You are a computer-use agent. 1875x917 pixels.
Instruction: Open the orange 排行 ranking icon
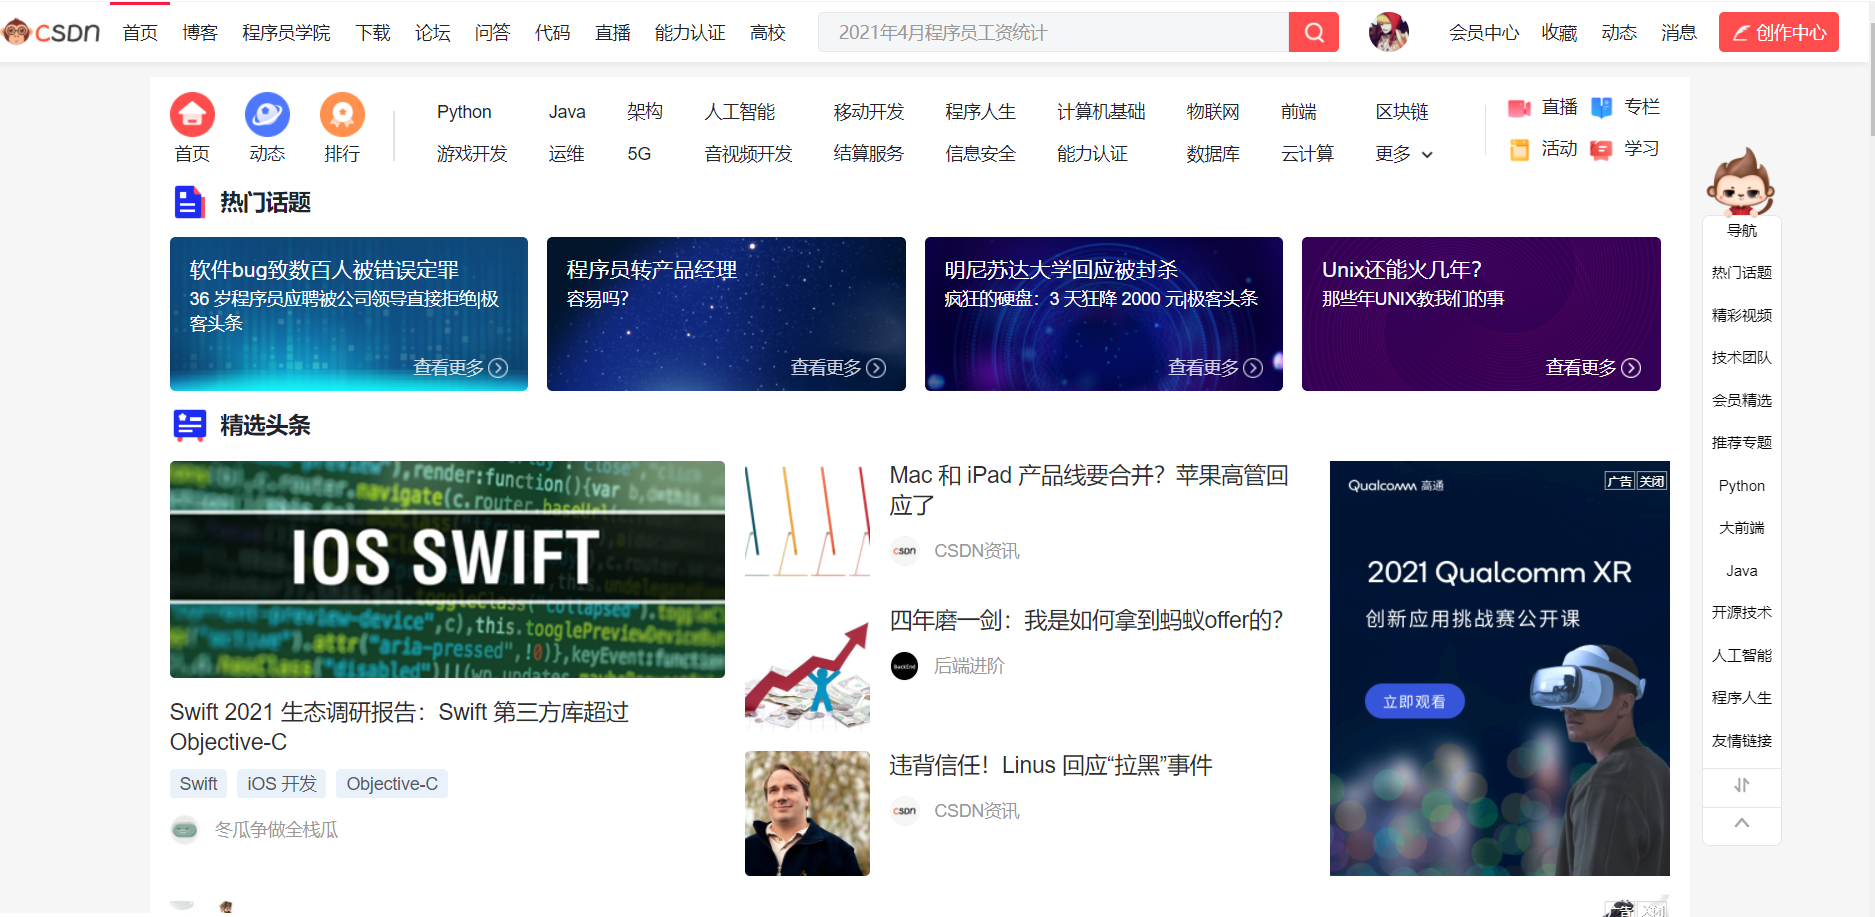(x=342, y=115)
